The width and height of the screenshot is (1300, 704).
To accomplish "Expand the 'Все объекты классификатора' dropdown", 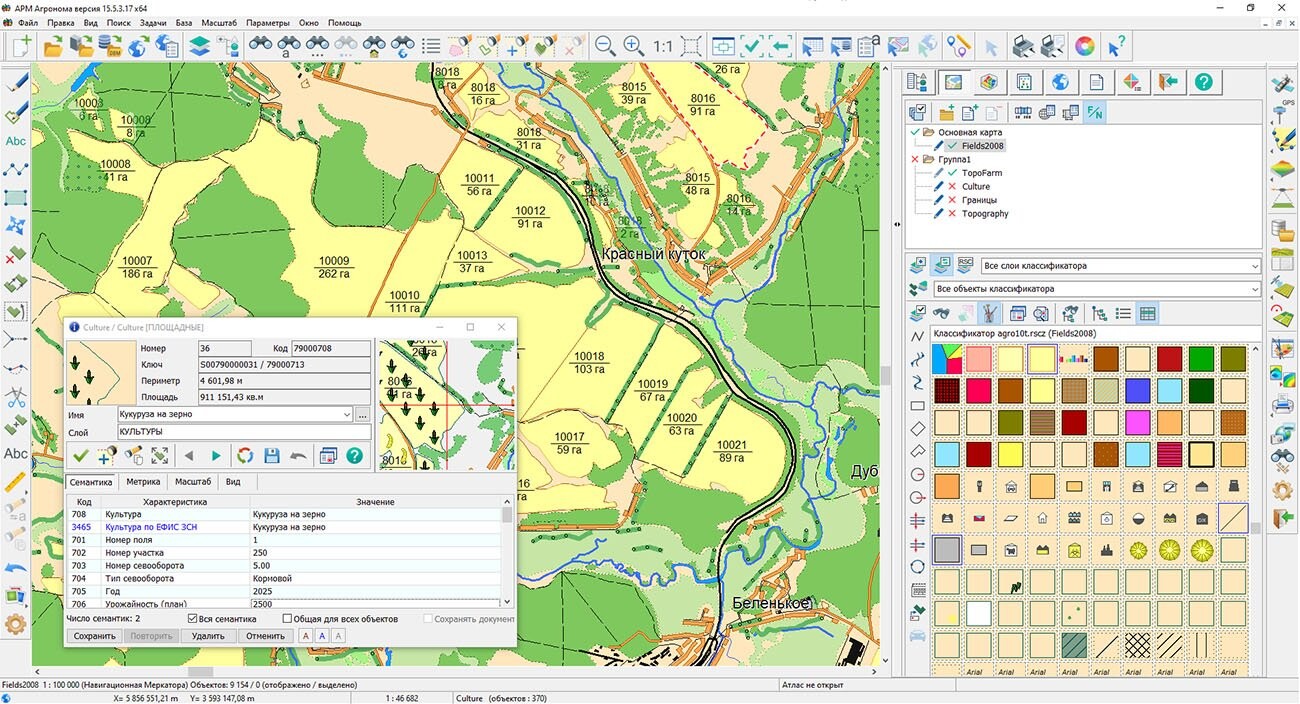I will coord(1254,289).
